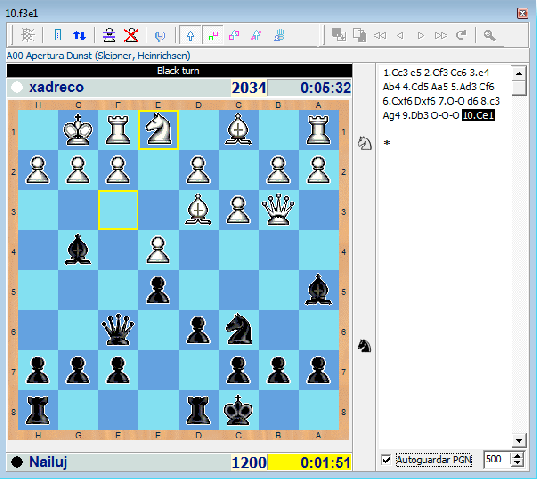Toggle the green-pink path mode button
The width and height of the screenshot is (537, 479).
(x=213, y=35)
